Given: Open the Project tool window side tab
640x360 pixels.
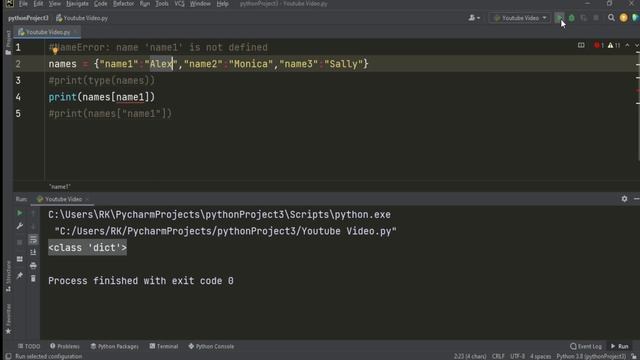Looking at the screenshot, I should coord(8,42).
